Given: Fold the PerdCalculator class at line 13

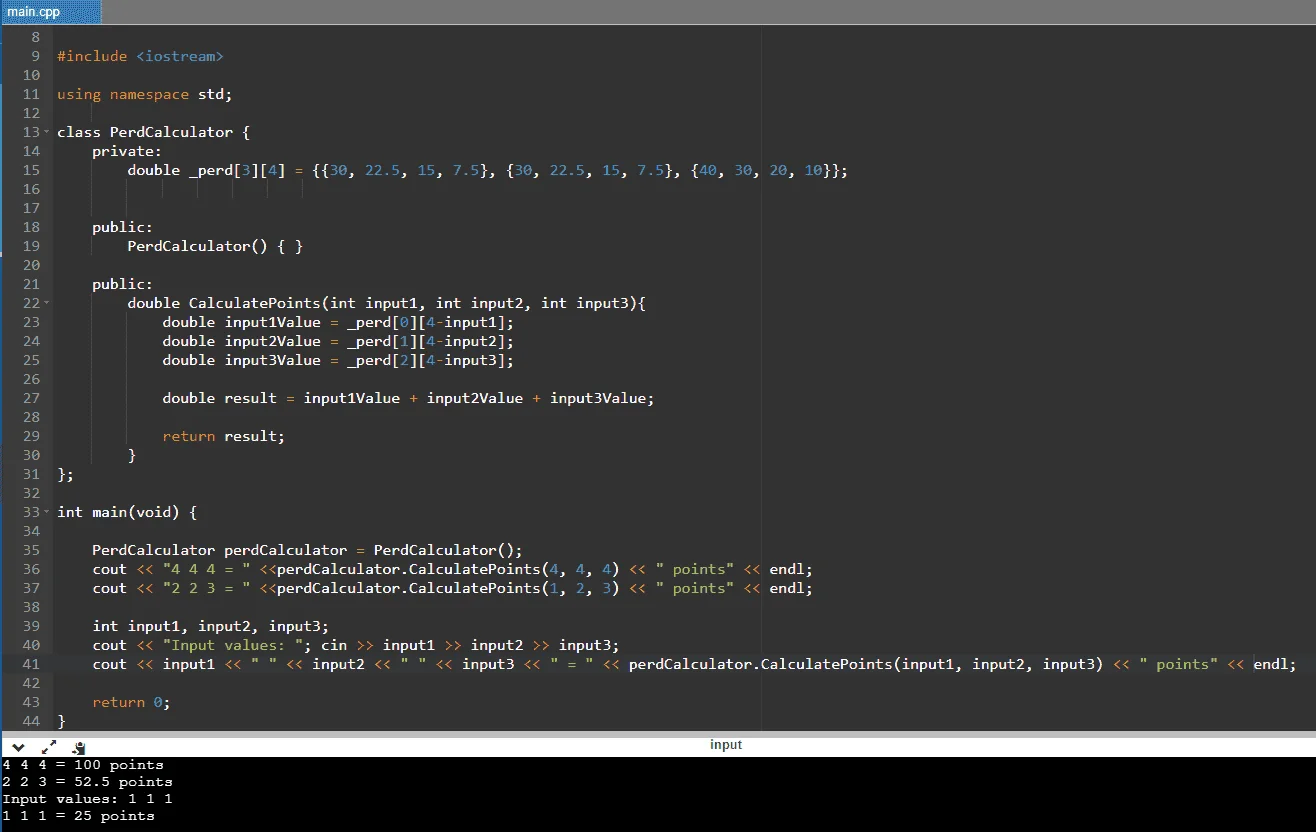Looking at the screenshot, I should click(46, 132).
